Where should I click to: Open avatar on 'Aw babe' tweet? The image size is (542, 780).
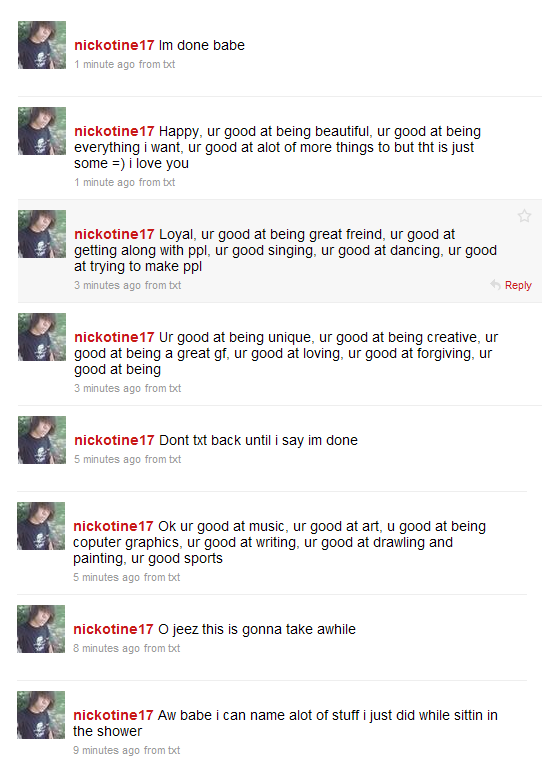coord(41,715)
